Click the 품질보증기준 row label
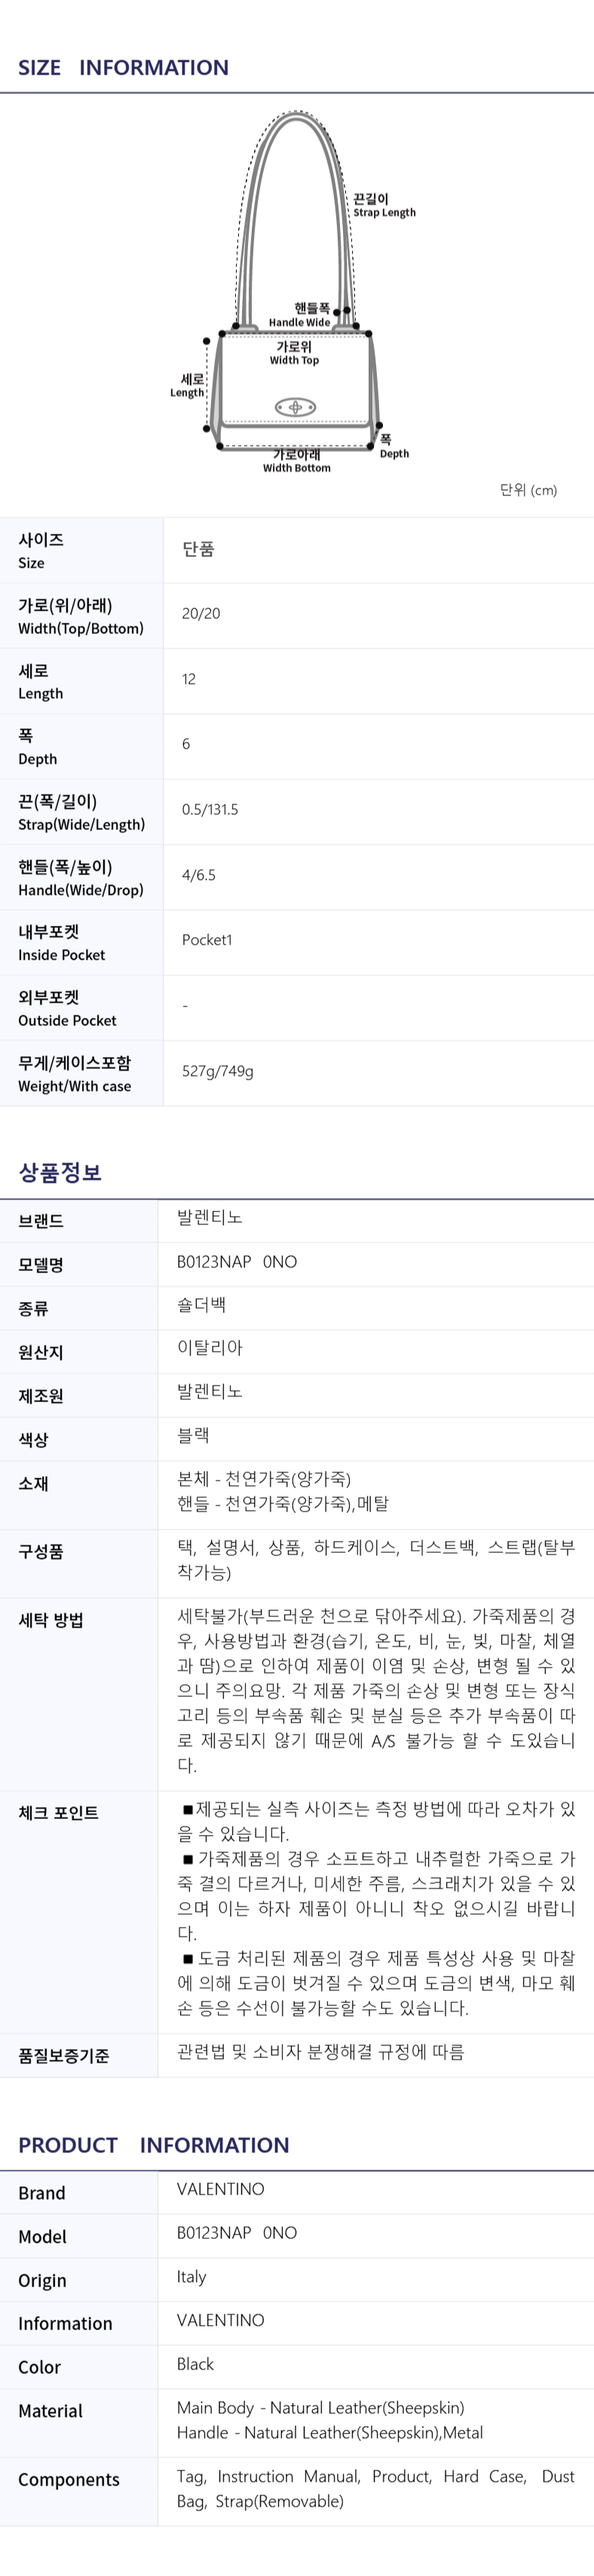The height and width of the screenshot is (2576, 594). (64, 2056)
